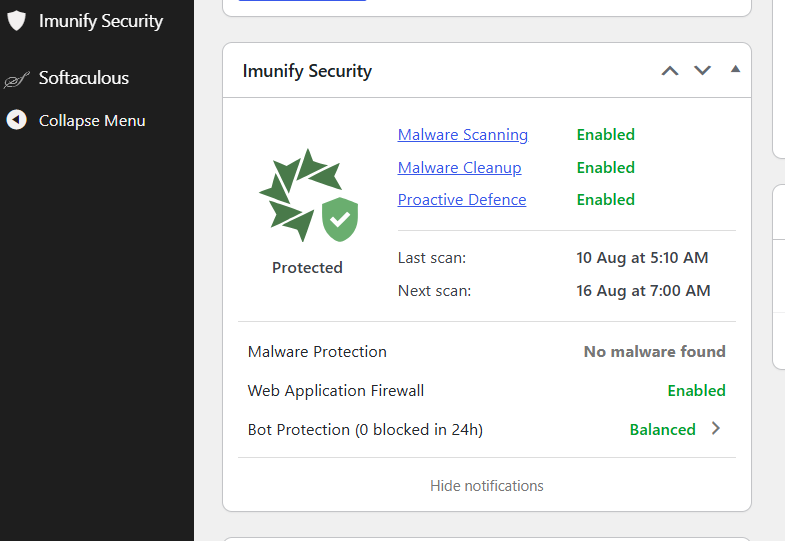Click the Imunify green star logo

(300, 195)
